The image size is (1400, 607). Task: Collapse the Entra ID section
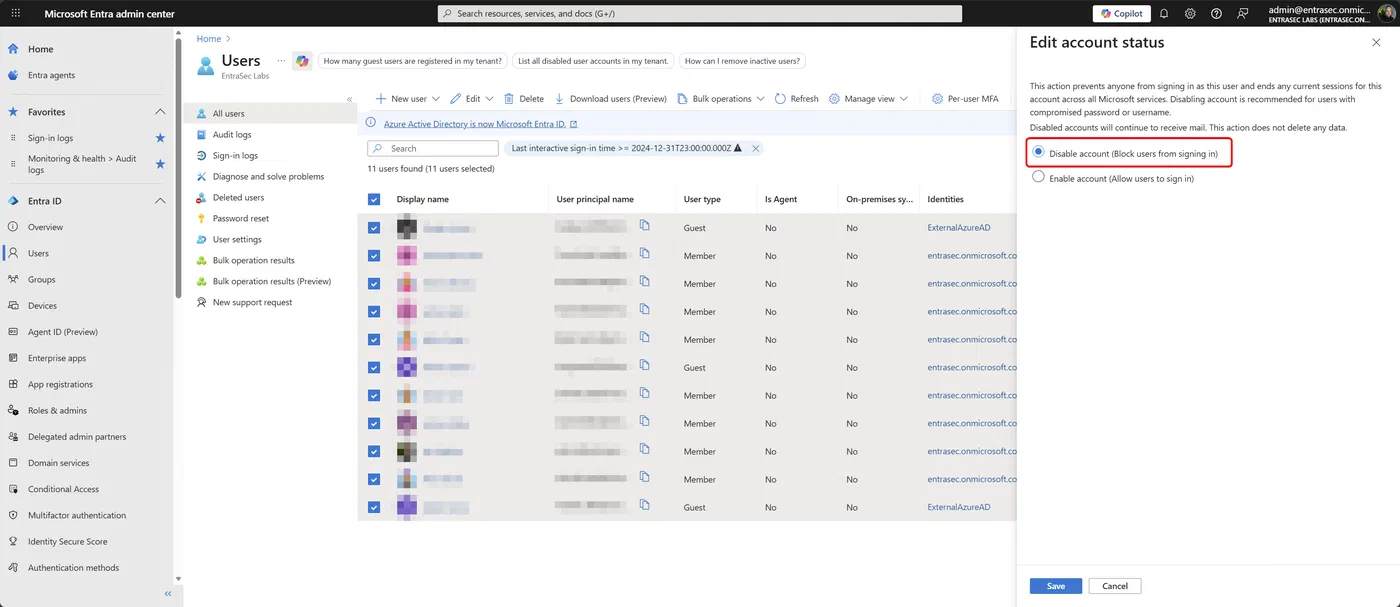160,201
